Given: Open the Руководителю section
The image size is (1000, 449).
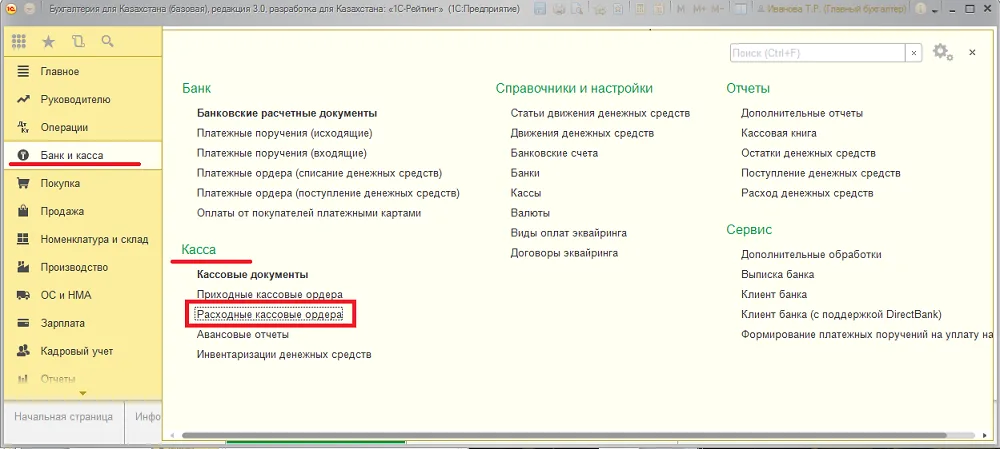Looking at the screenshot, I should pos(81,99).
